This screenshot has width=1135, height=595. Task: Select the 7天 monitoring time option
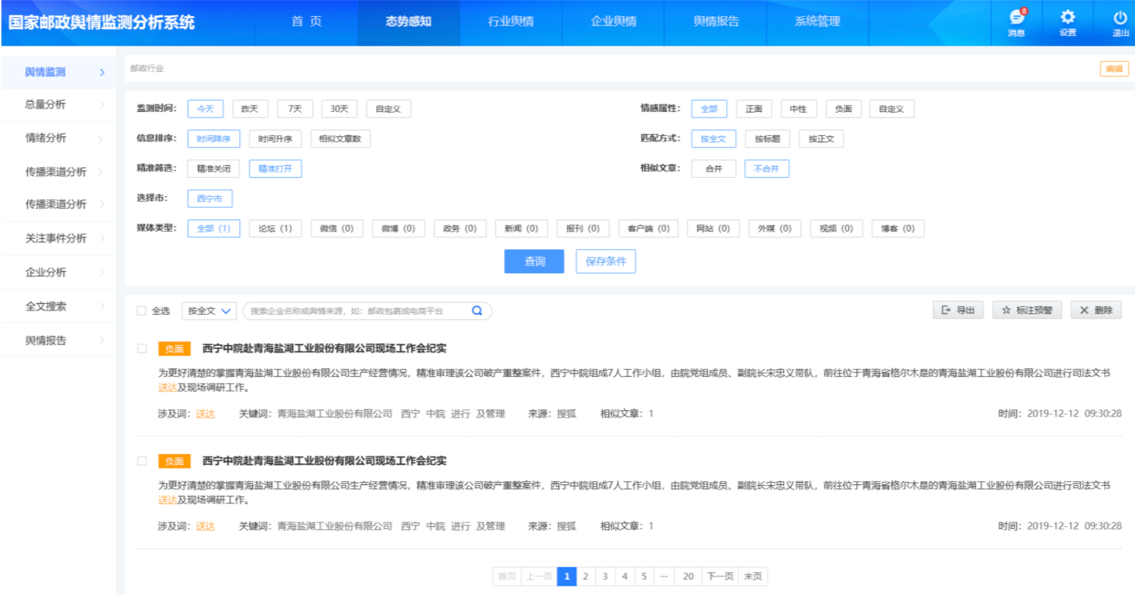coord(295,109)
